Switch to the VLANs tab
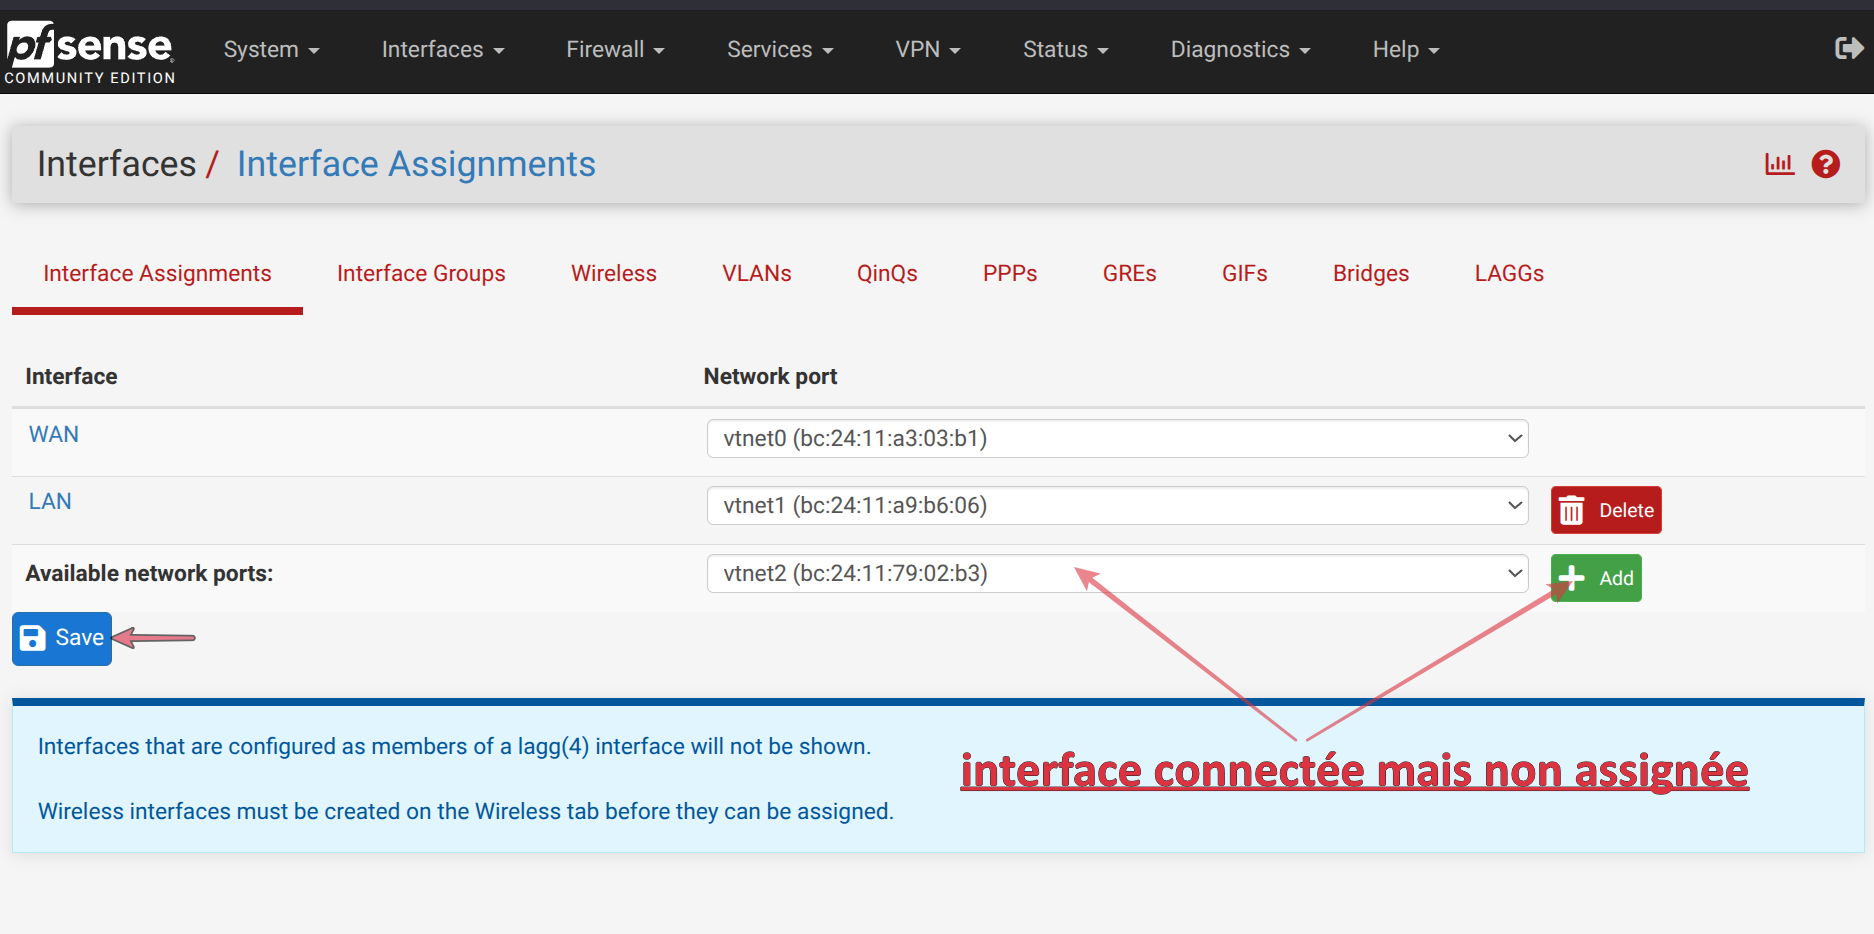Viewport: 1874px width, 934px height. point(756,274)
